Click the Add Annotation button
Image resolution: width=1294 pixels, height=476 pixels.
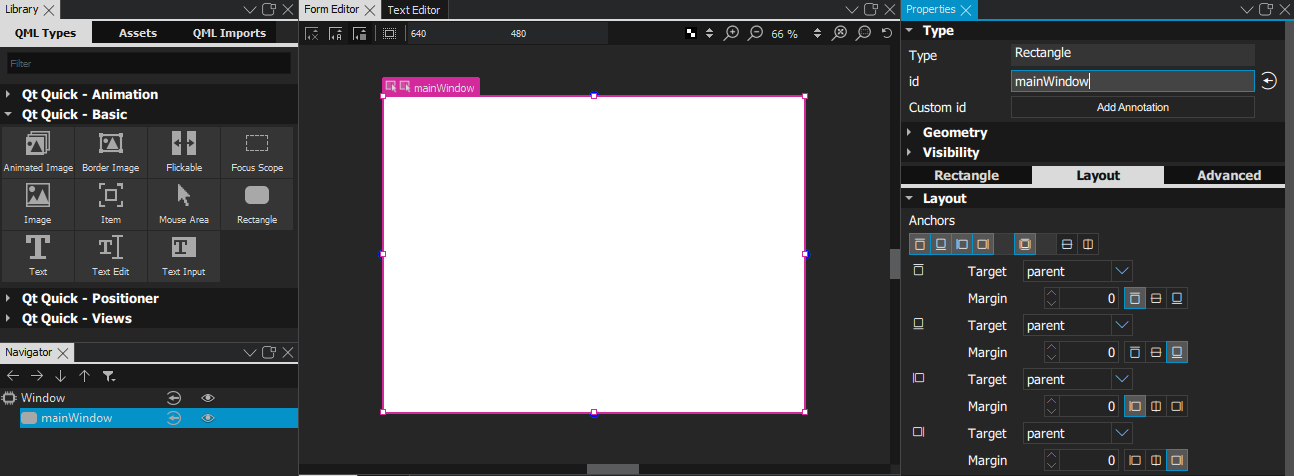1132,107
